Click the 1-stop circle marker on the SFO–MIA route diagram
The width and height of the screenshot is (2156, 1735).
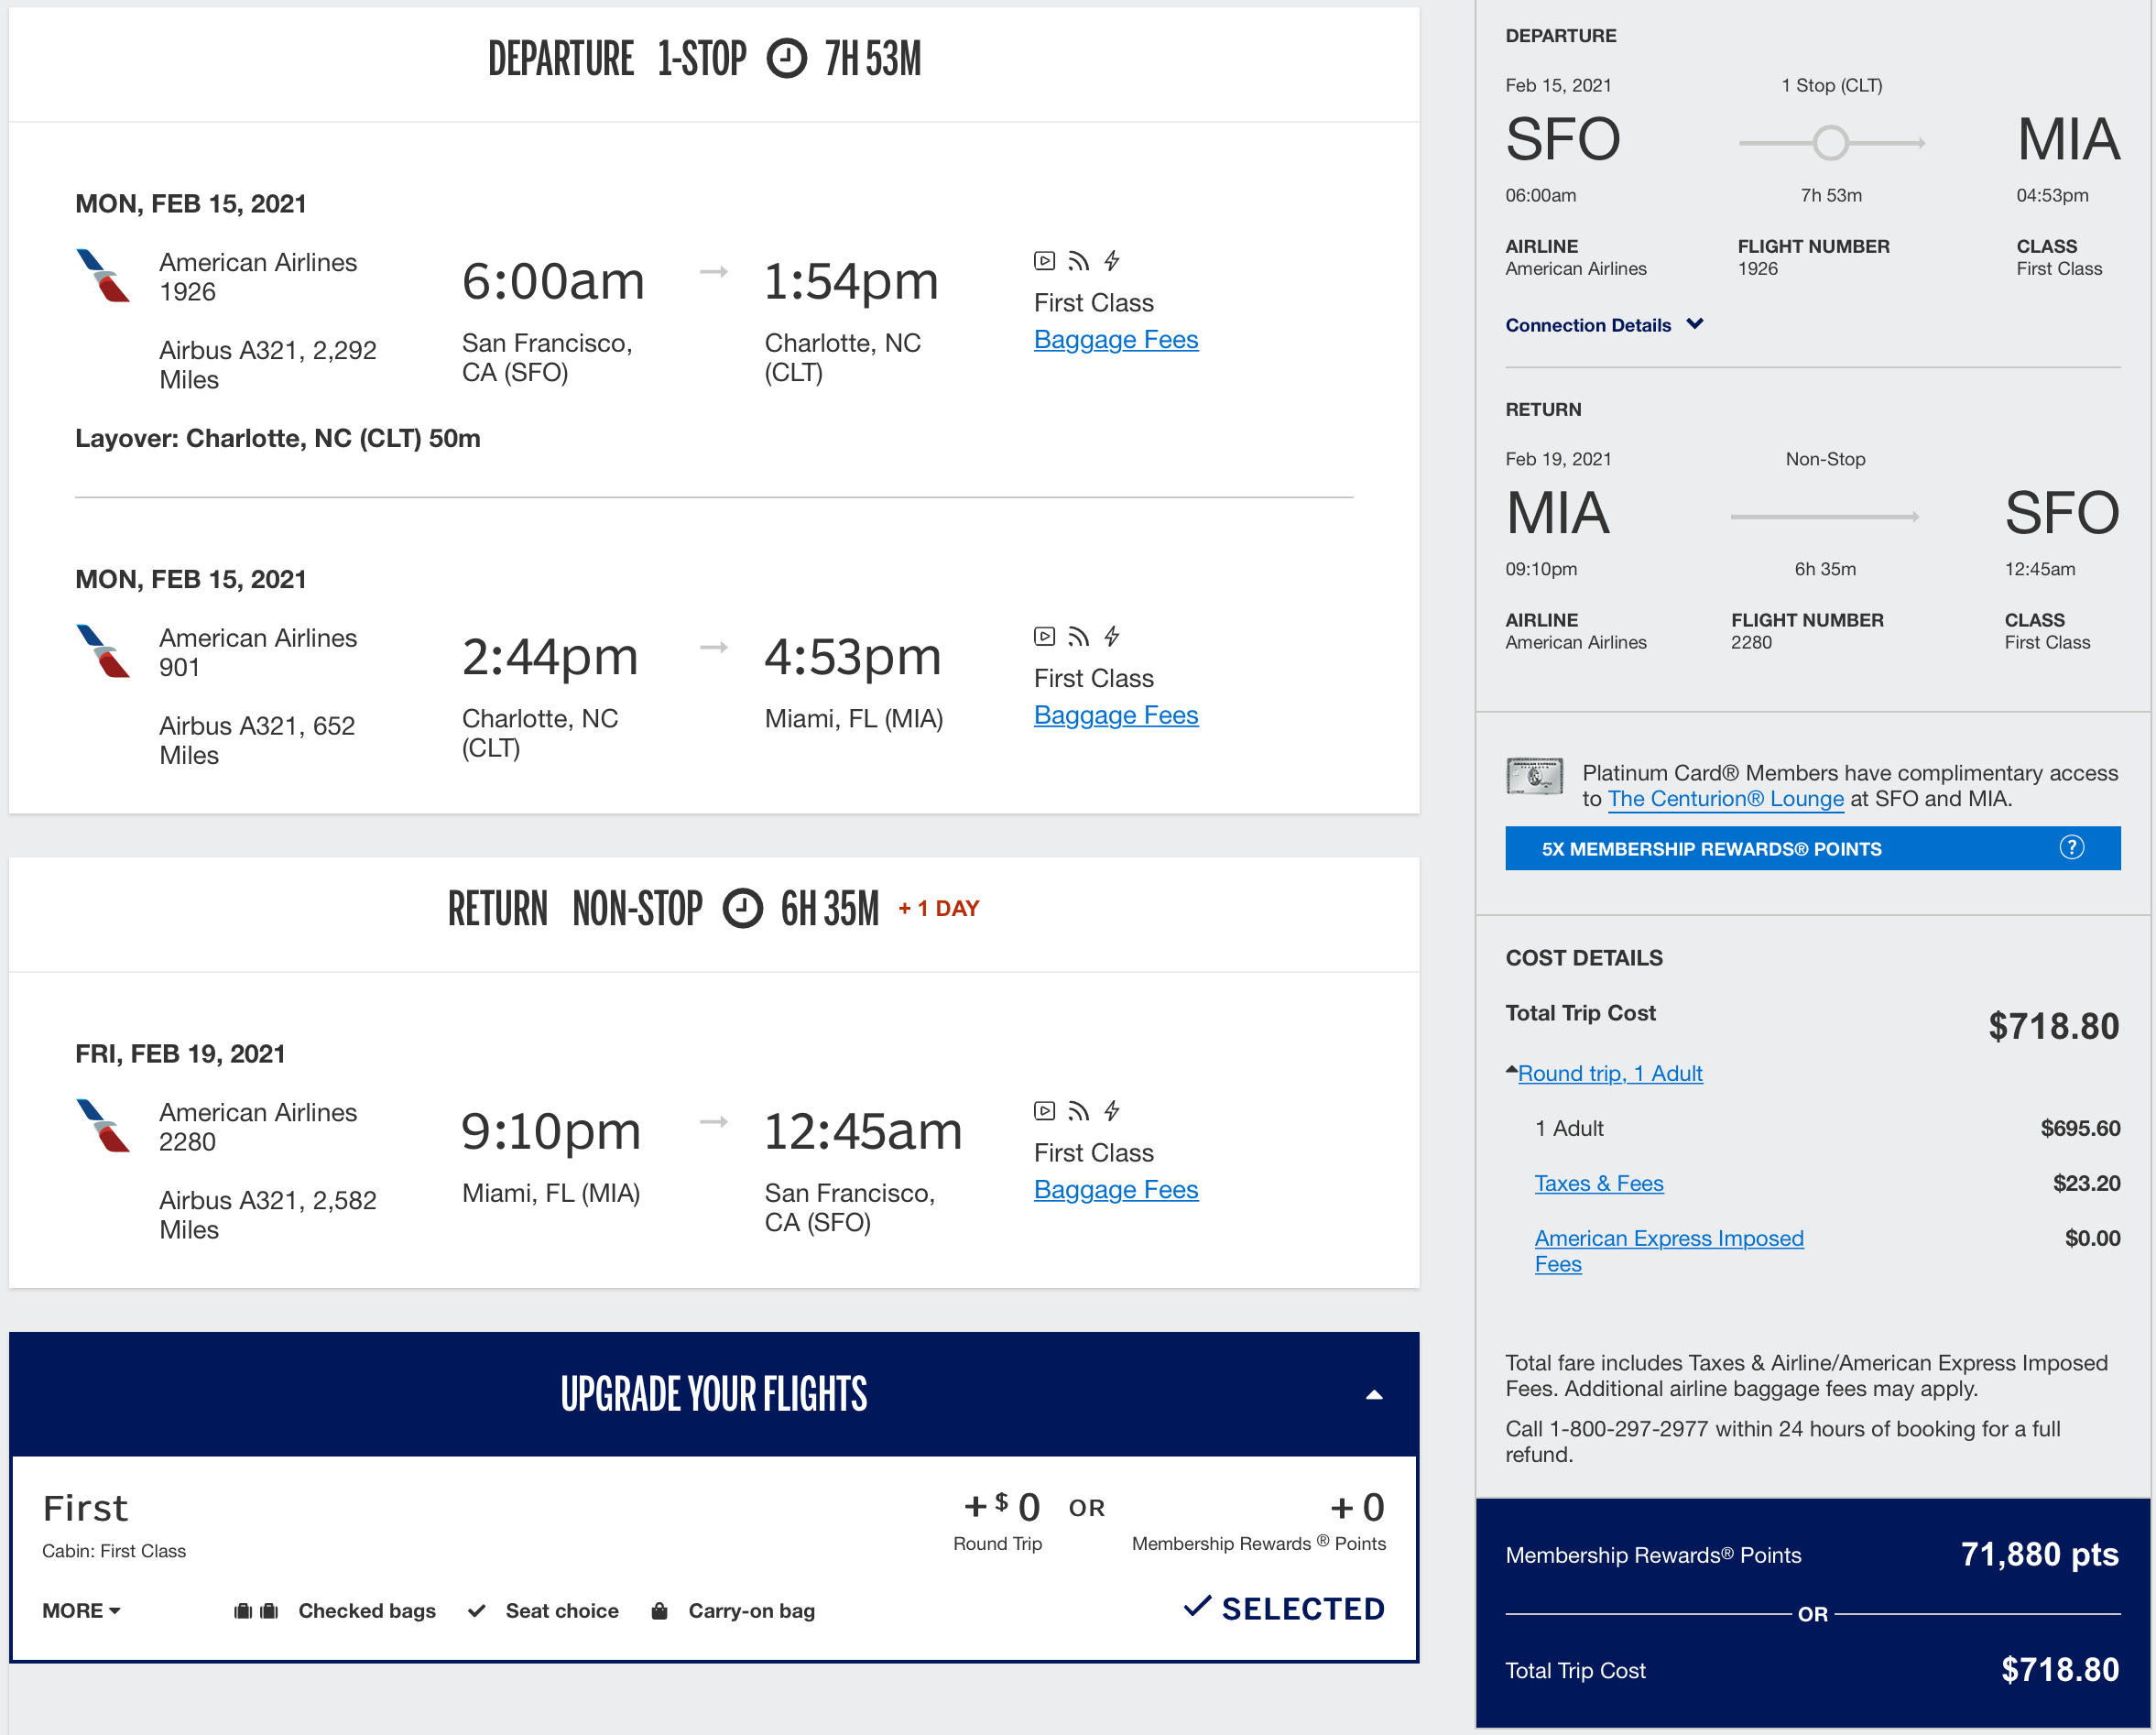[1830, 142]
